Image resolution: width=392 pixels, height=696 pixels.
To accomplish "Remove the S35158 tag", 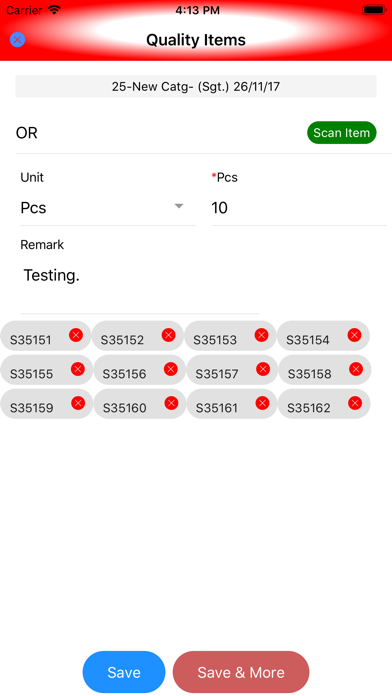I will point(356,369).
